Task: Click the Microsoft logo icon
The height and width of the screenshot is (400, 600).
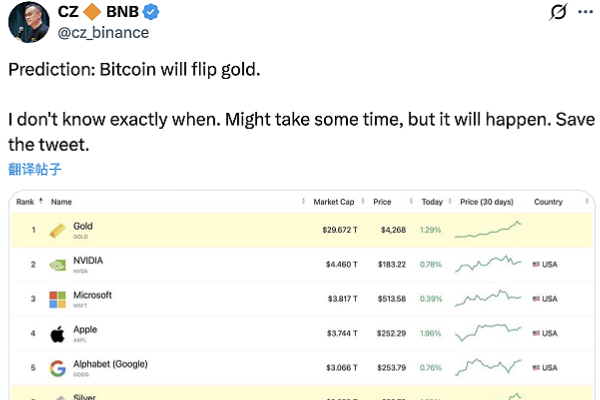Action: [58, 299]
